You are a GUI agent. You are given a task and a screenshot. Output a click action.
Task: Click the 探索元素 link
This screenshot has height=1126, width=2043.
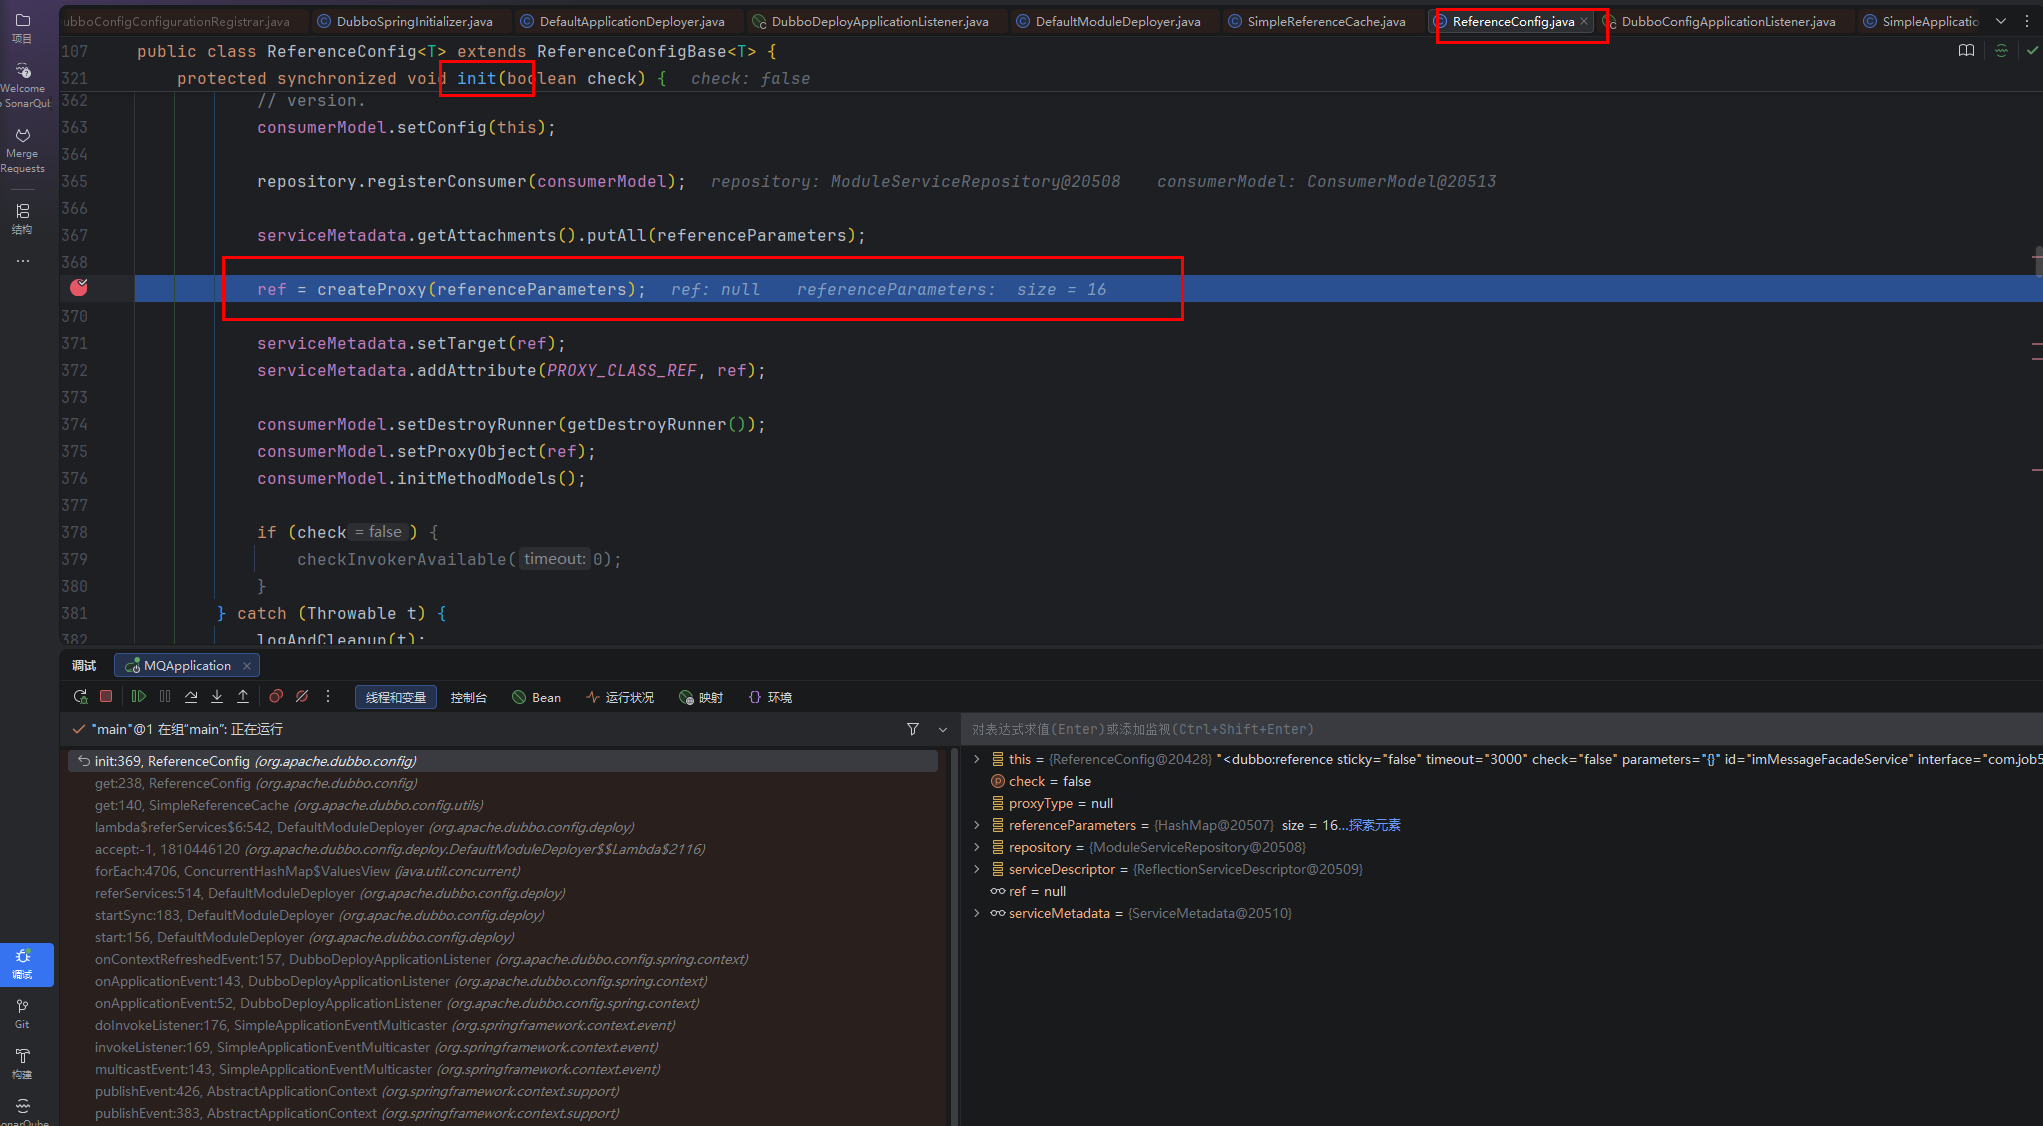click(1374, 825)
